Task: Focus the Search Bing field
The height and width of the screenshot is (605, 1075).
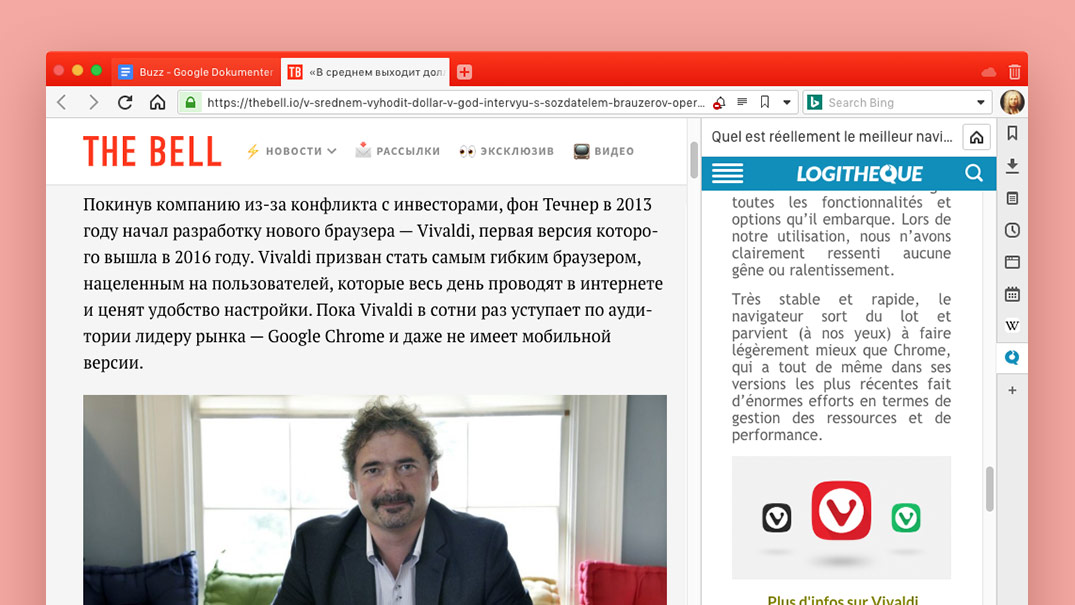Action: pyautogui.click(x=899, y=103)
